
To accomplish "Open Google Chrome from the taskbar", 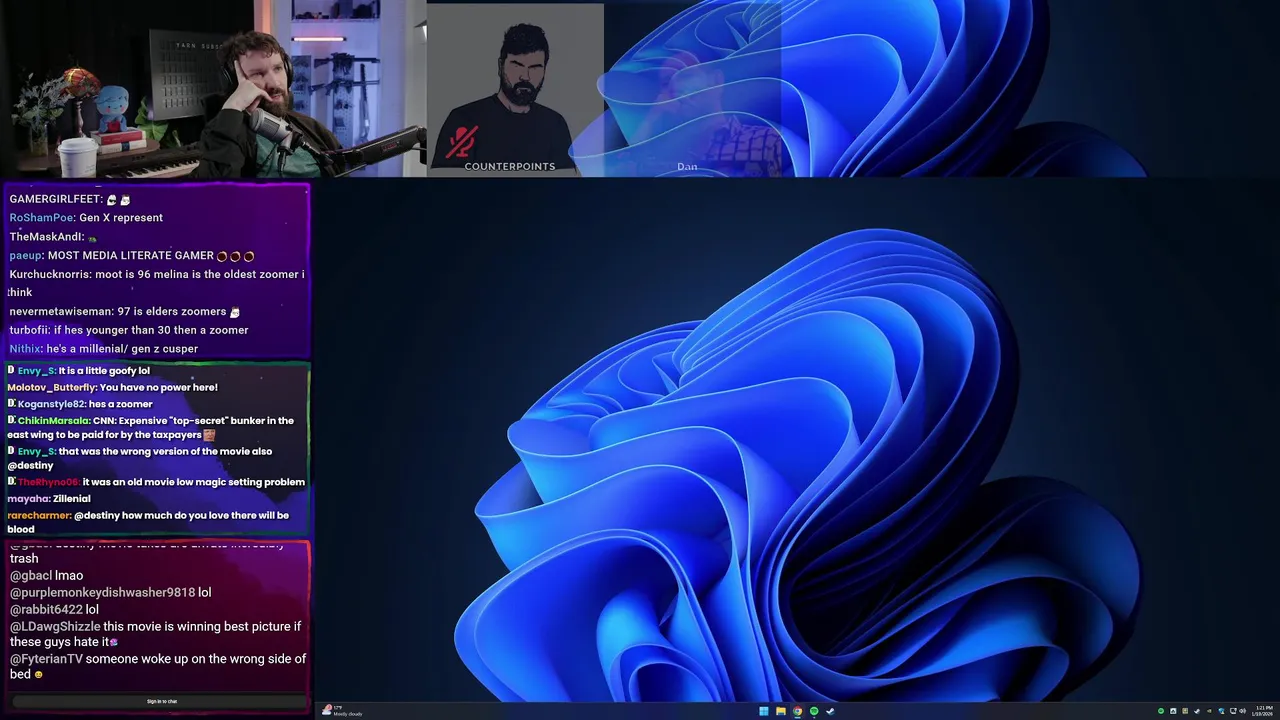I will tap(797, 711).
